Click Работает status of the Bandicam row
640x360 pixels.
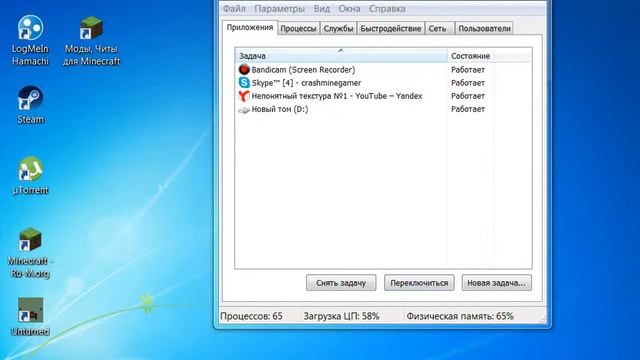pos(468,70)
